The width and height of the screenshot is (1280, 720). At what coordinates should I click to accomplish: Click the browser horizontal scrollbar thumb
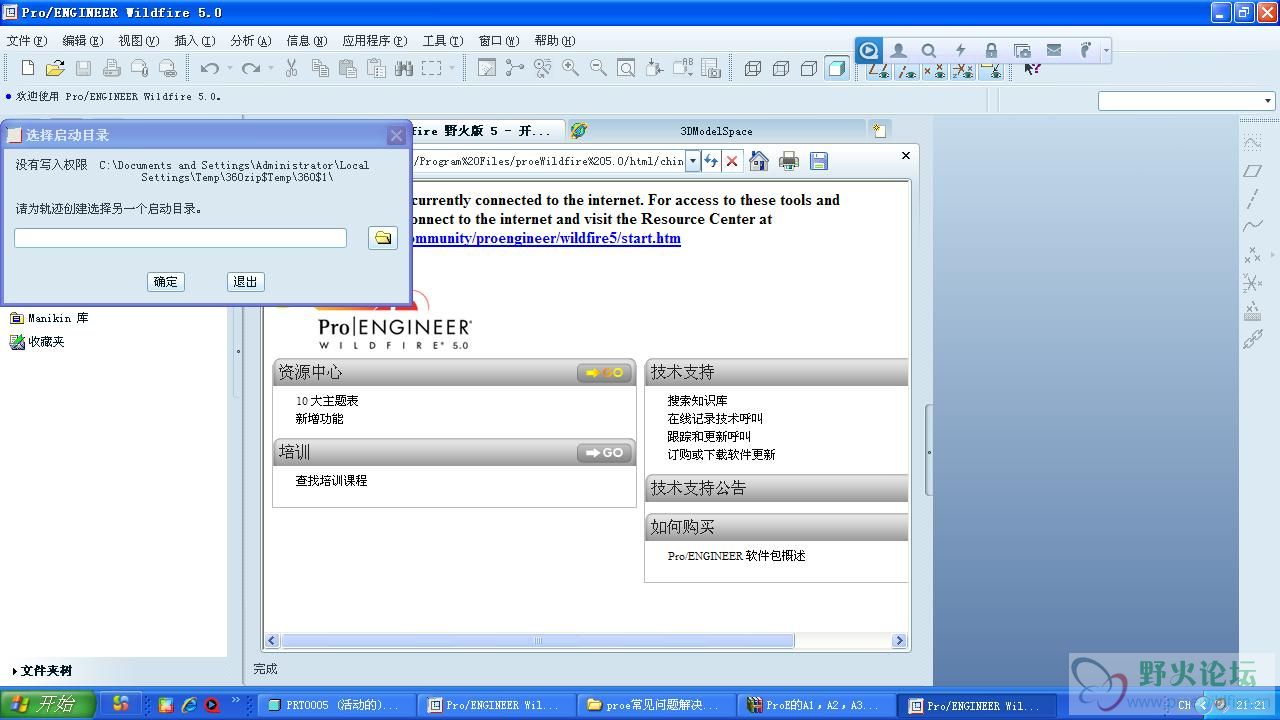(538, 641)
